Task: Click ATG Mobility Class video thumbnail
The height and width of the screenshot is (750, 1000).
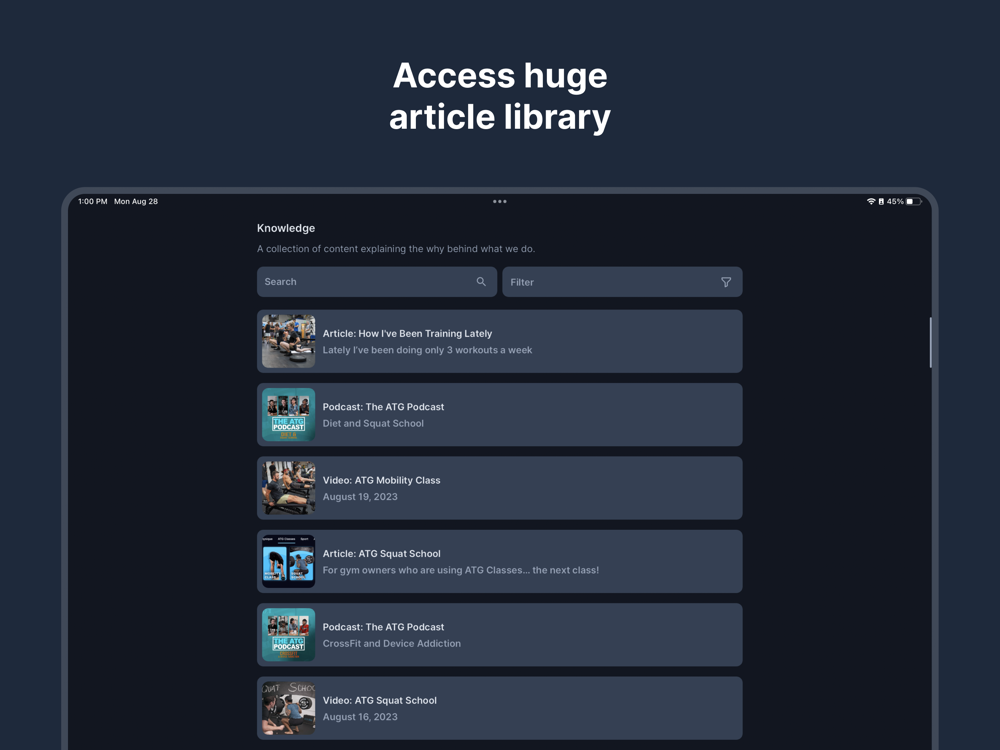Action: point(288,488)
